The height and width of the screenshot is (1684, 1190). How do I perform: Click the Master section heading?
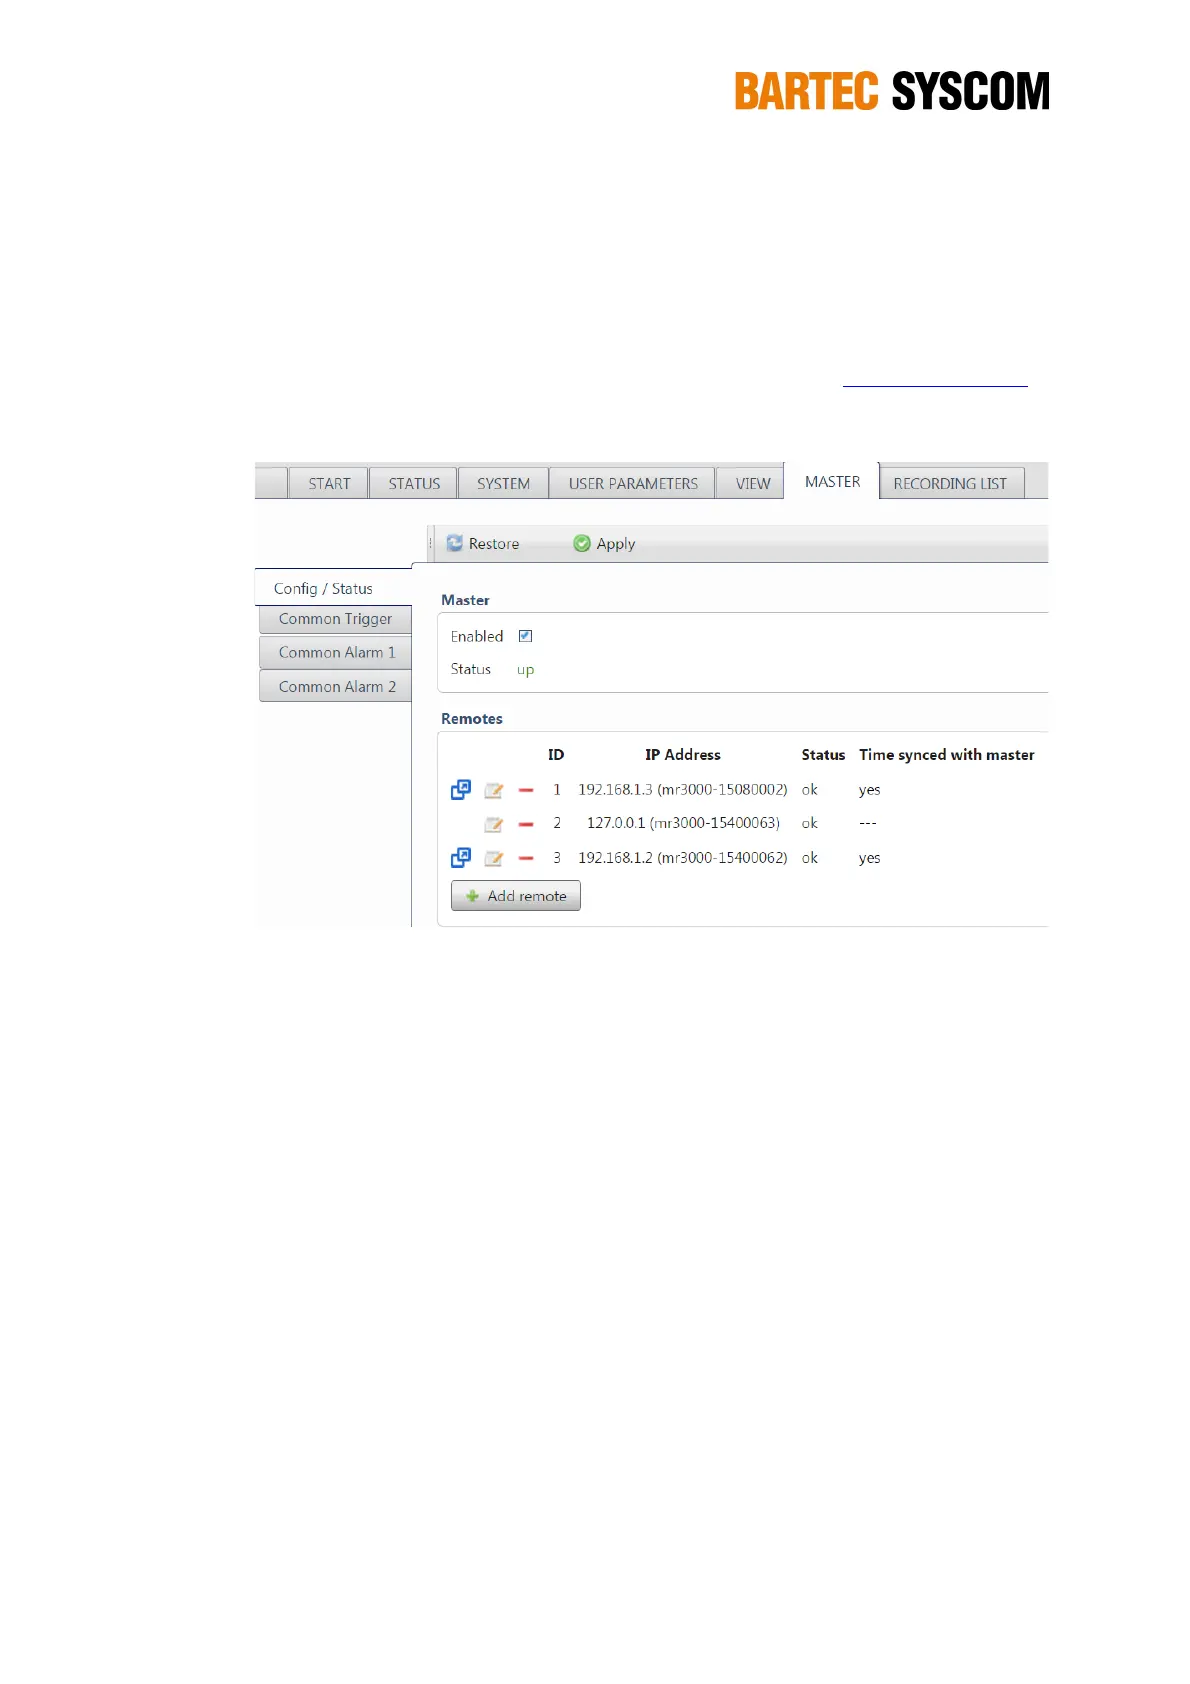[x=465, y=600]
